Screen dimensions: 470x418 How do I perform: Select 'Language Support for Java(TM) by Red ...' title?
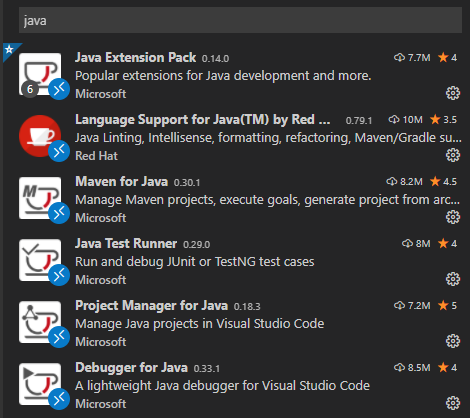tap(203, 120)
